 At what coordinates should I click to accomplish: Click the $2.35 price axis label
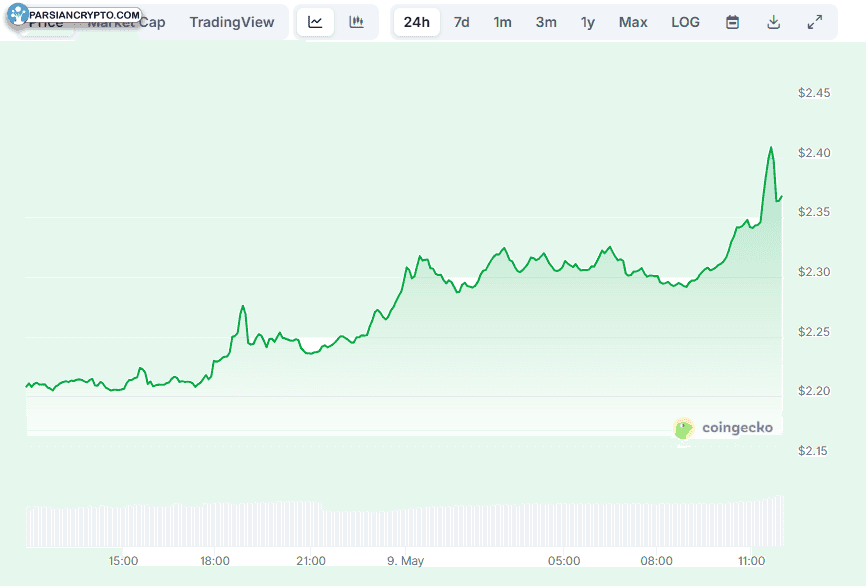click(x=814, y=212)
